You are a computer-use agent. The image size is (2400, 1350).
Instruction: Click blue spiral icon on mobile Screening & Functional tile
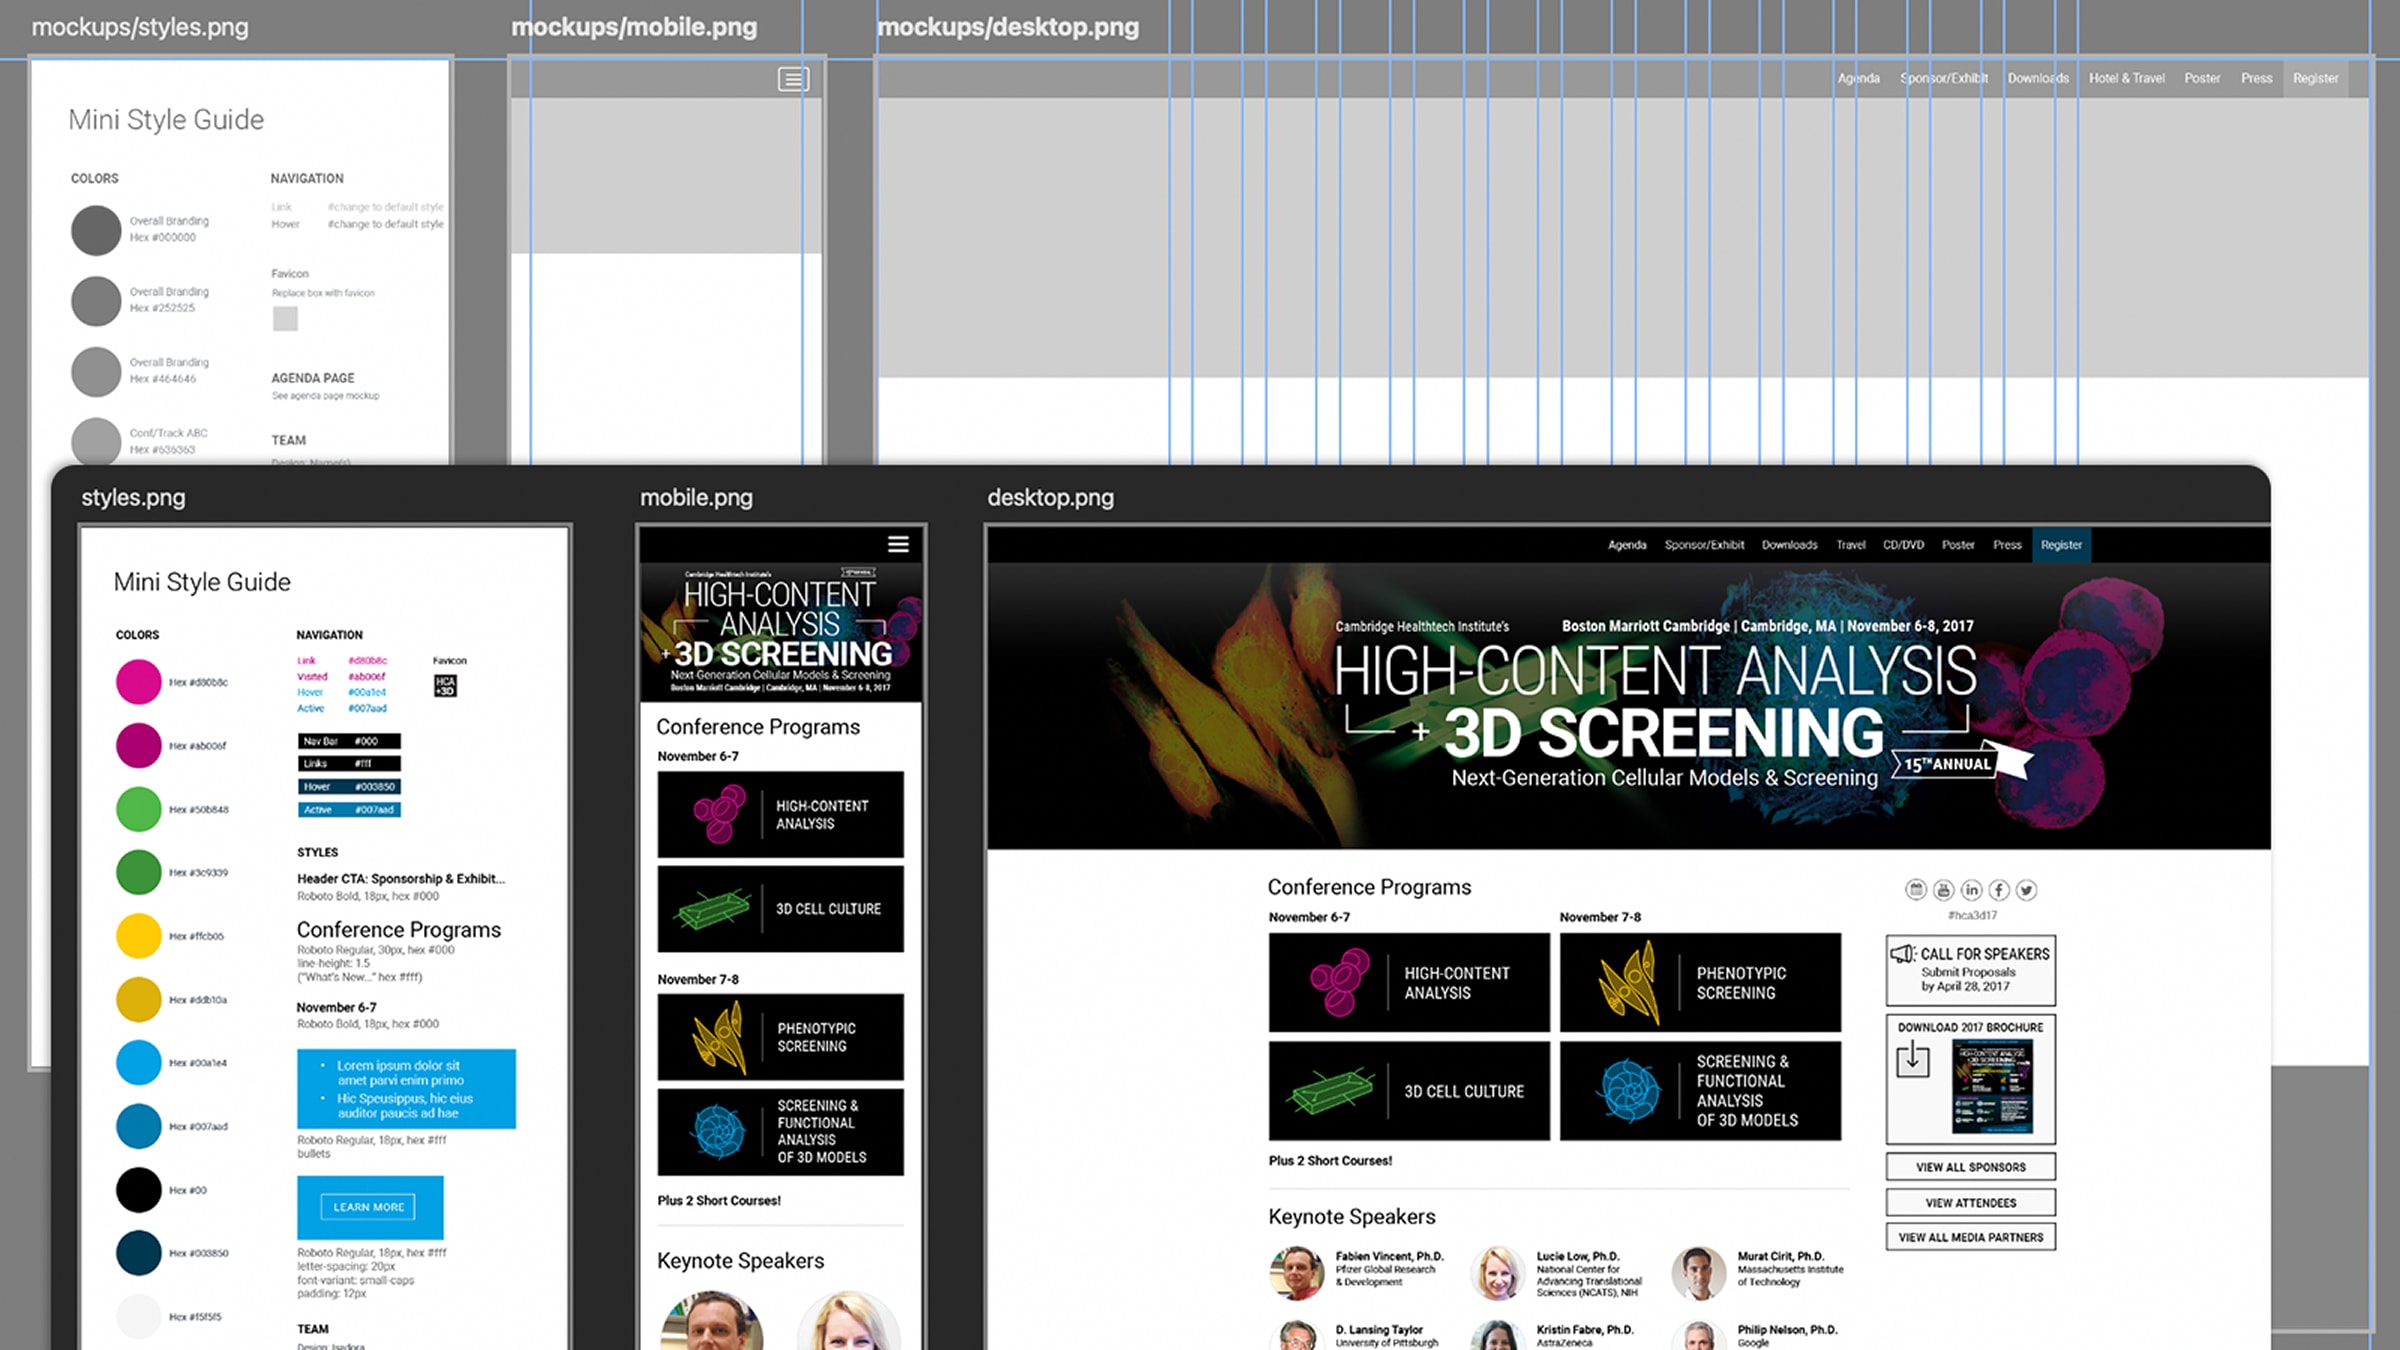click(719, 1132)
